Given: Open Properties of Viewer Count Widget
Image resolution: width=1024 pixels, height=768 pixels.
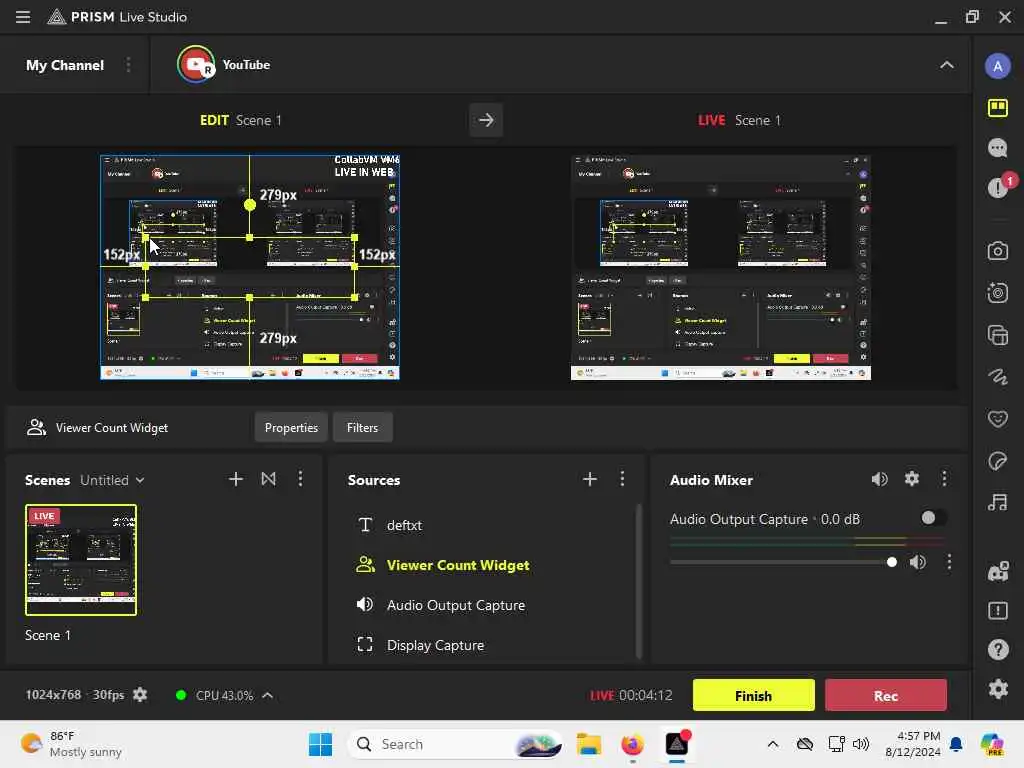Looking at the screenshot, I should (291, 428).
